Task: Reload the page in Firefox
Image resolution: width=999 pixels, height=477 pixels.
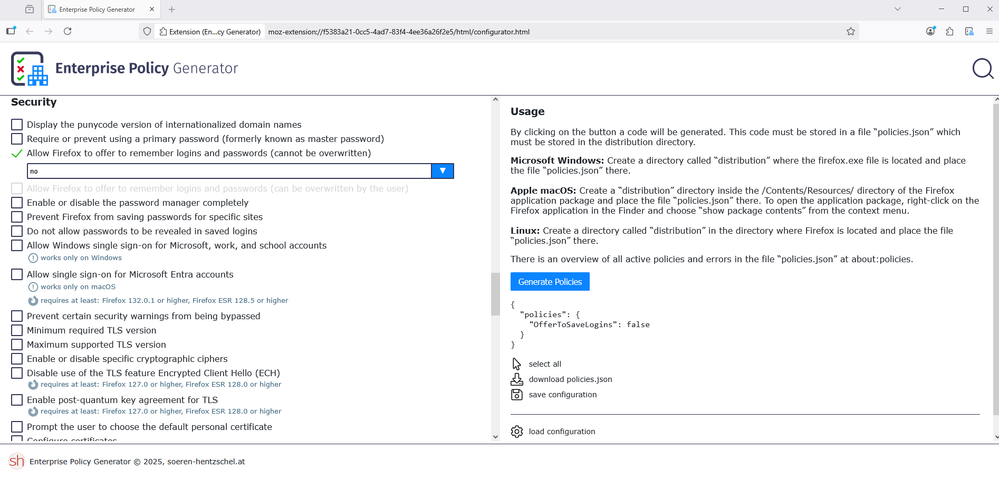Action: coord(68,31)
